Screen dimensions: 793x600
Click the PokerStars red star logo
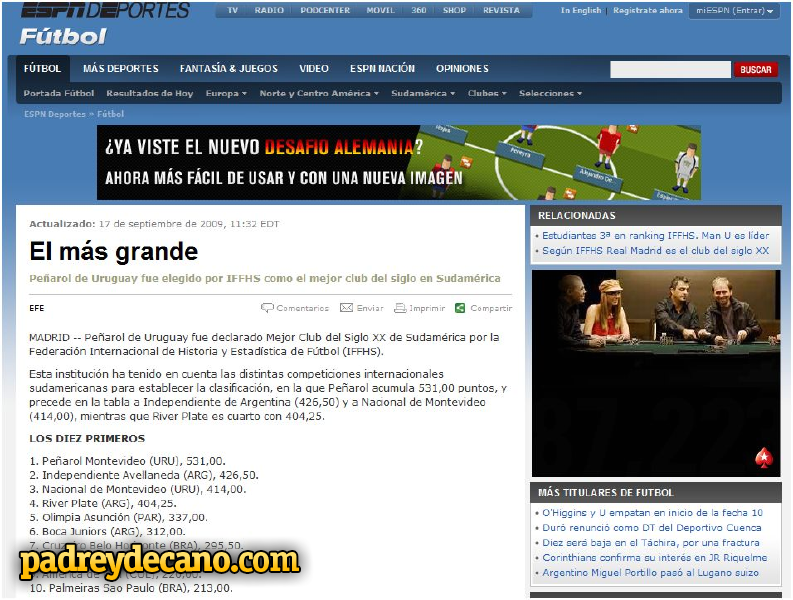click(764, 458)
